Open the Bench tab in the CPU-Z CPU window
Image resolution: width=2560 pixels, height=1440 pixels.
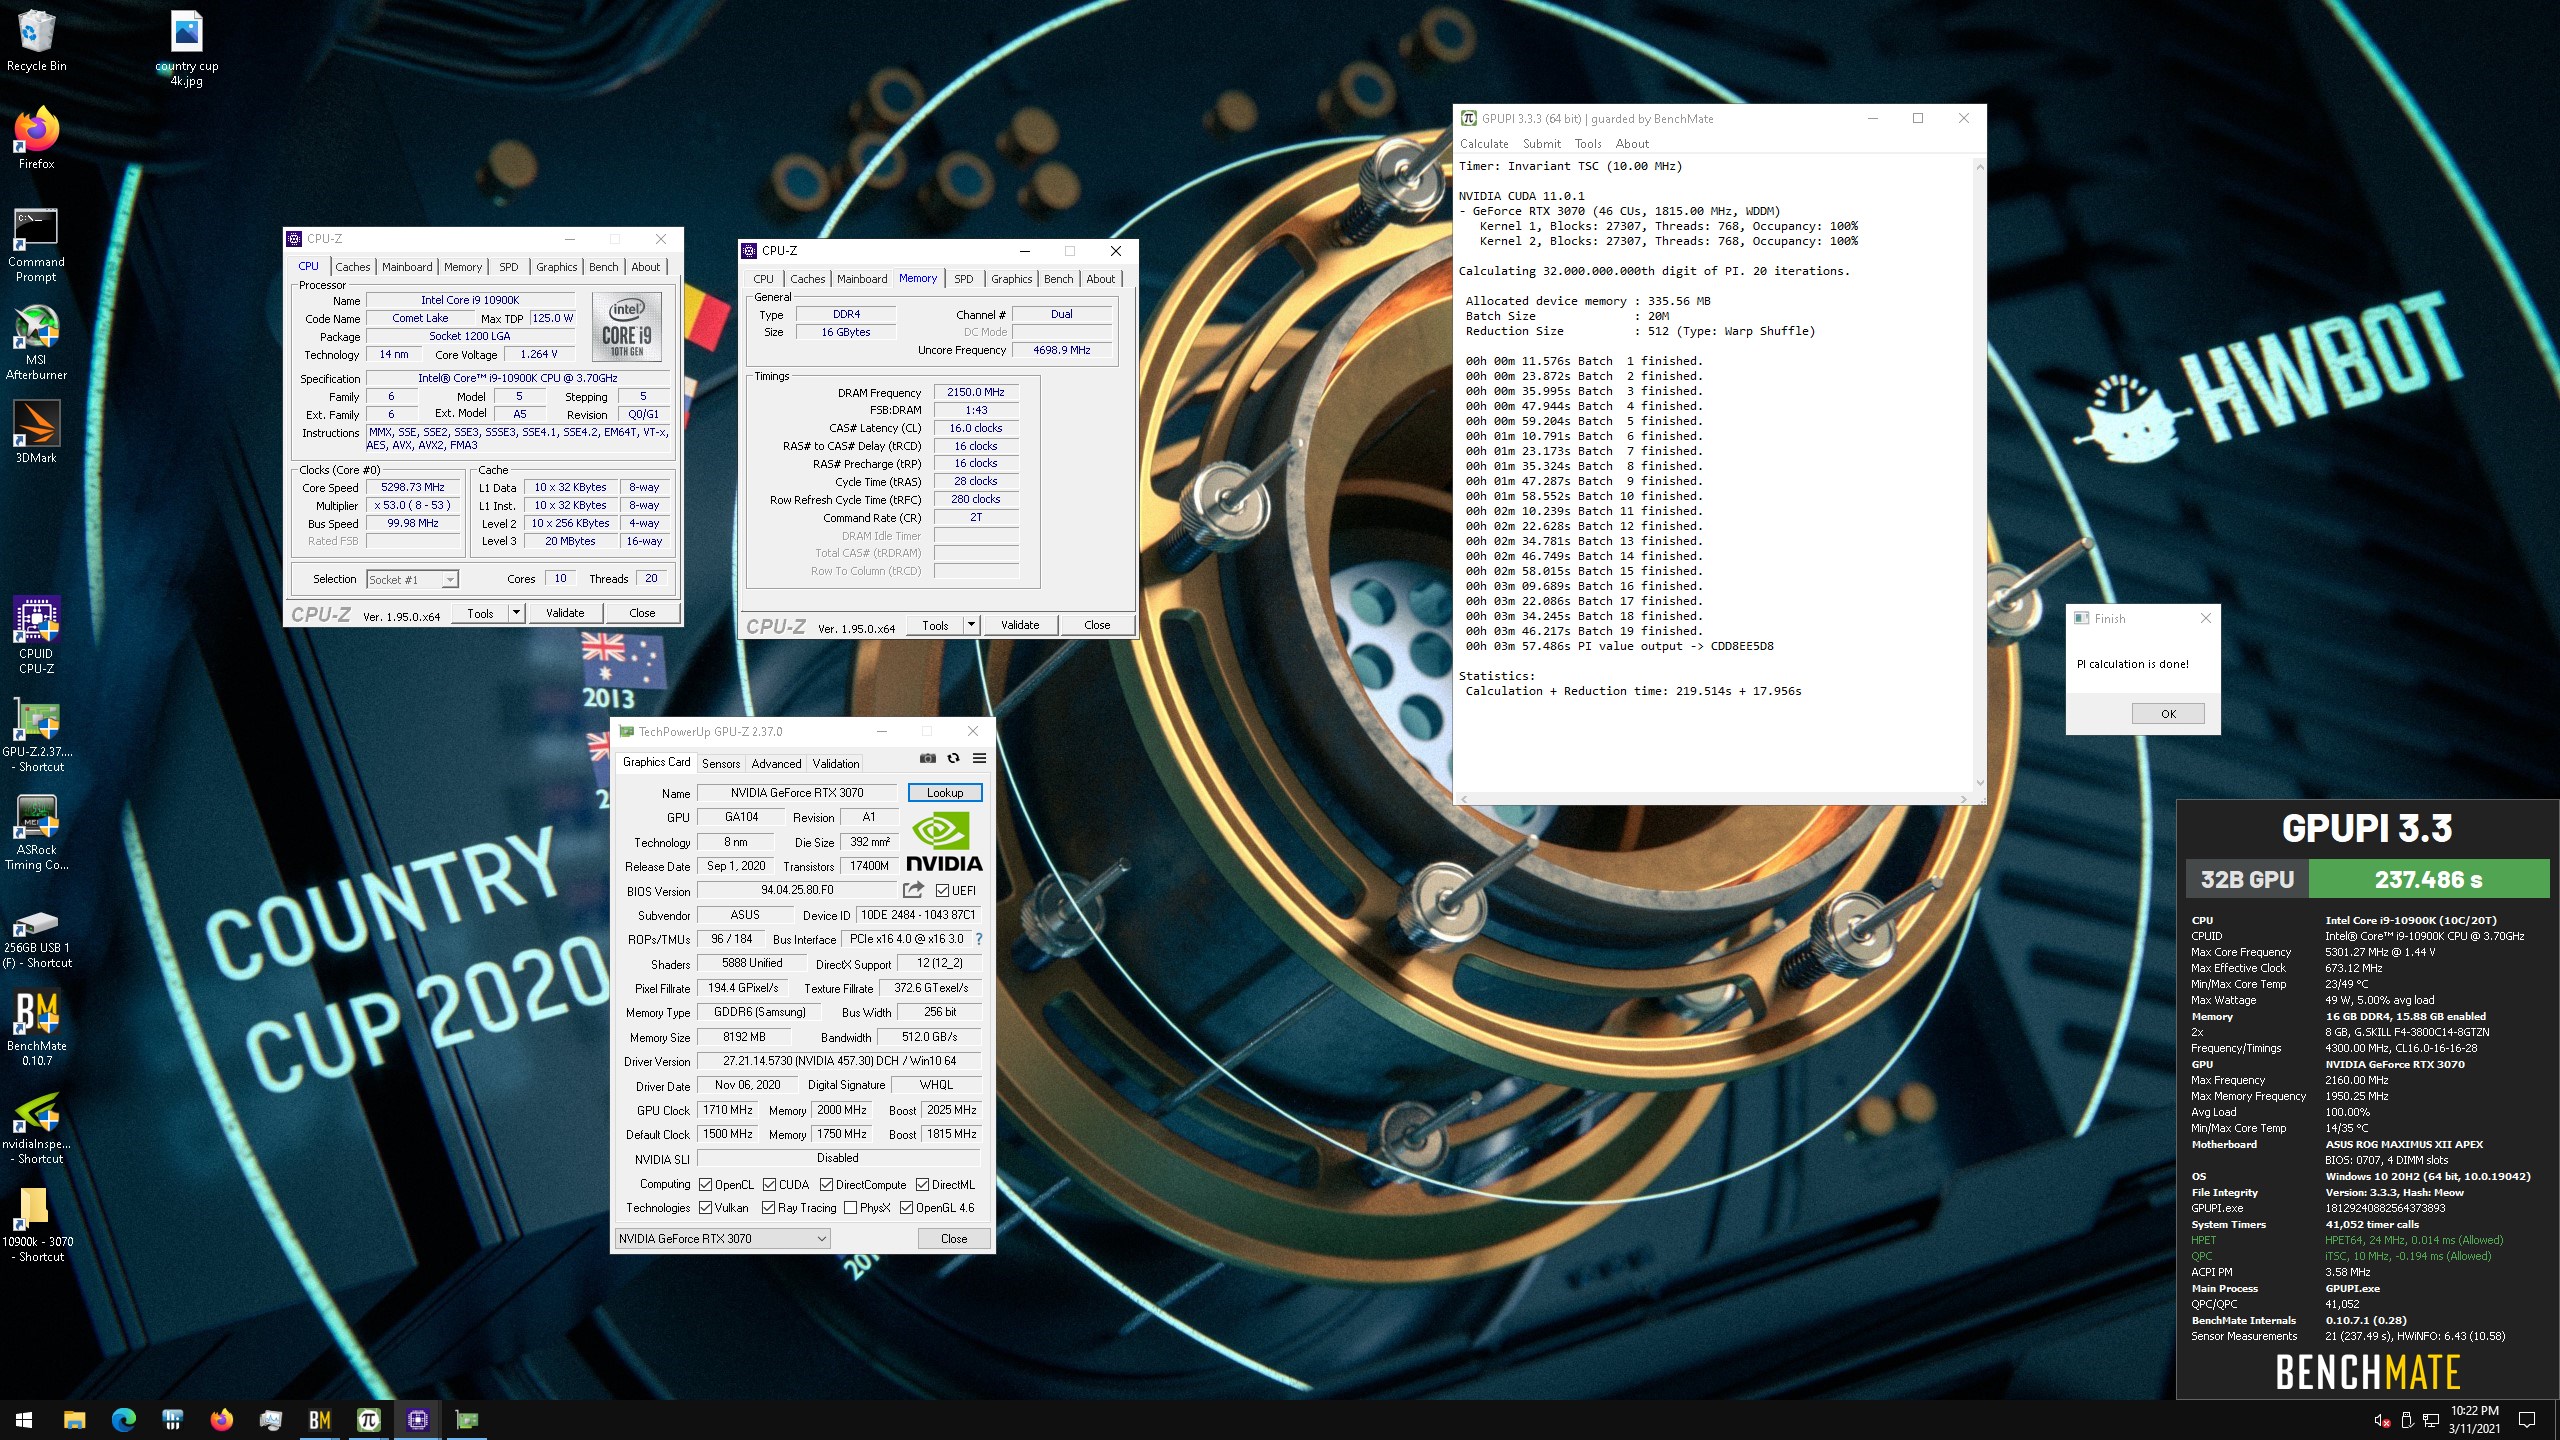pos(603,267)
